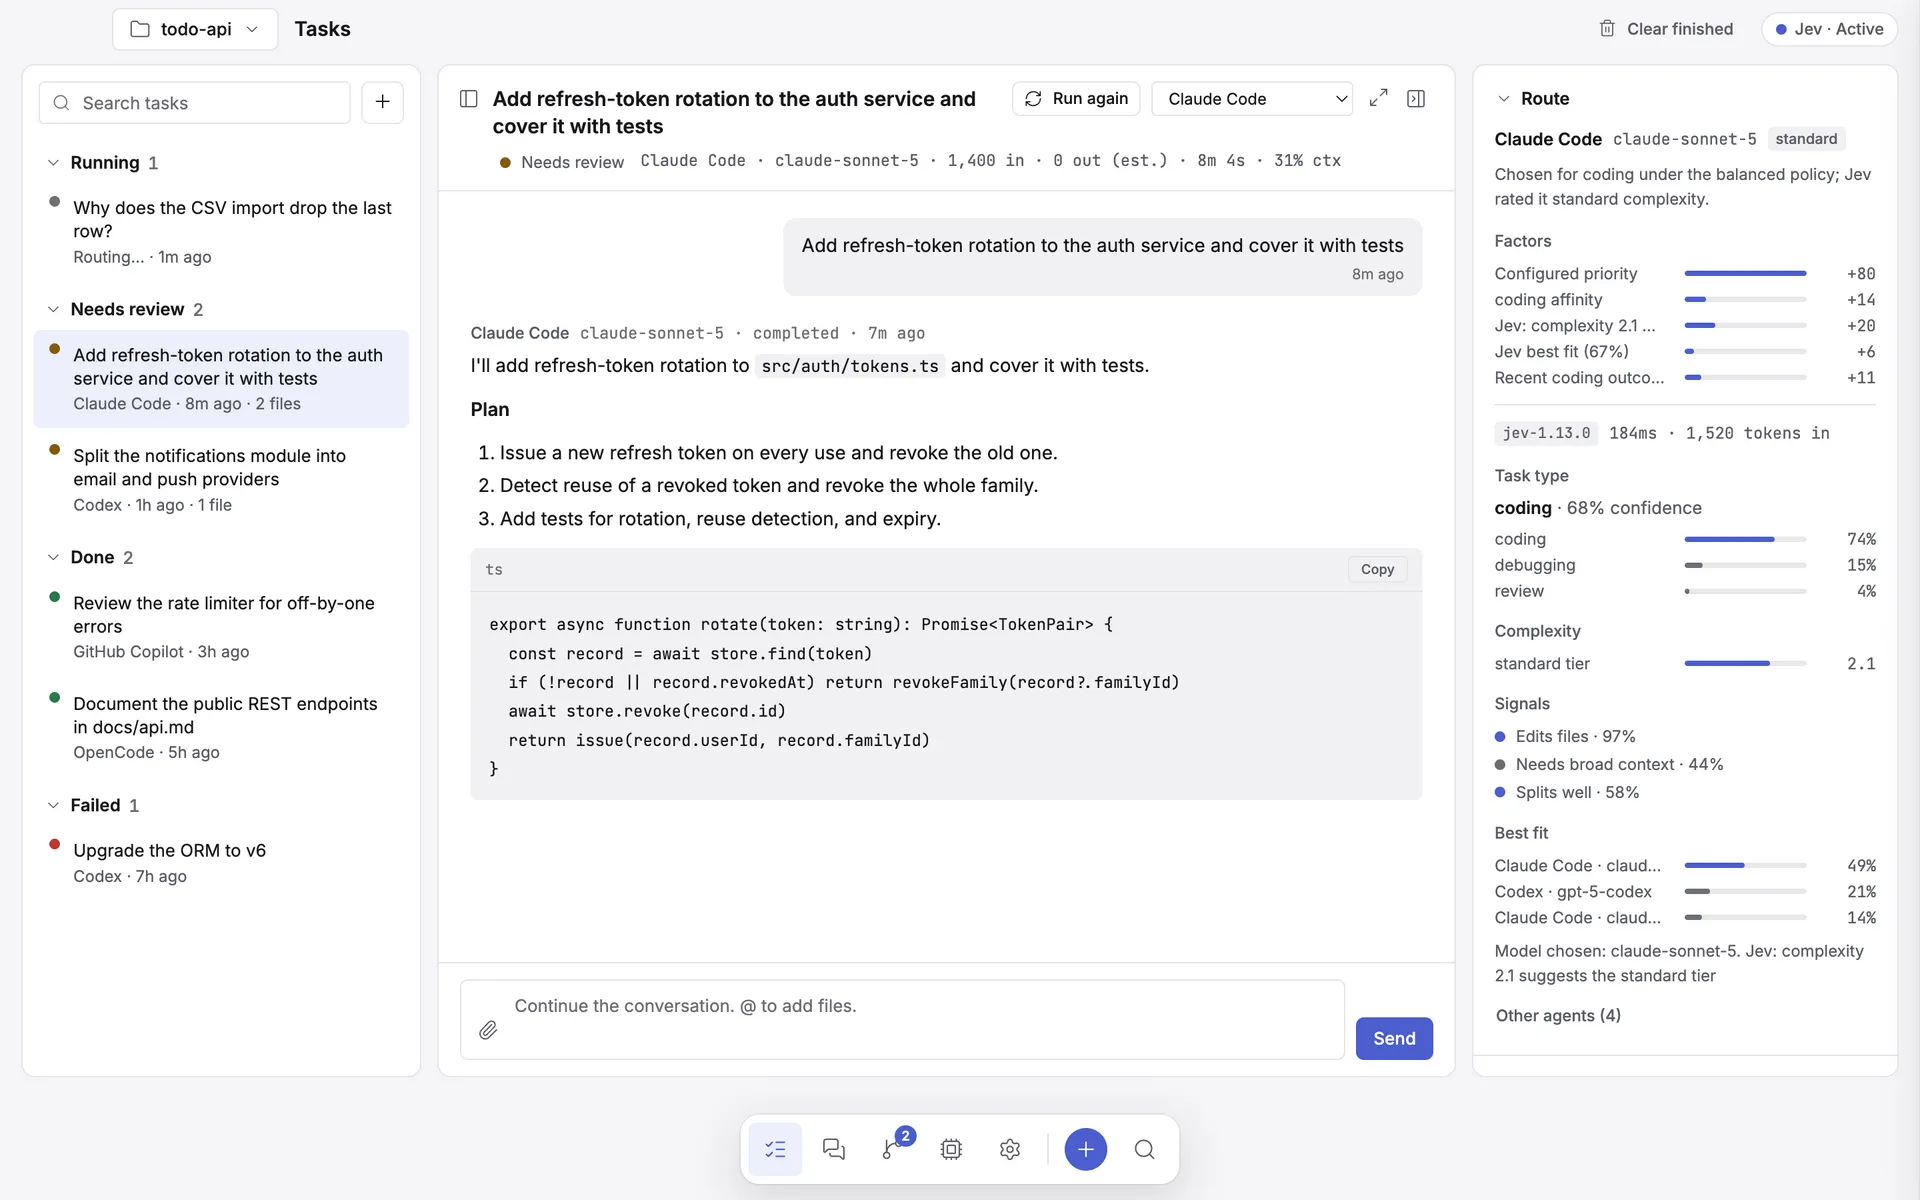Viewport: 1920px width, 1200px height.
Task: Click the Run again button
Action: tap(1076, 99)
